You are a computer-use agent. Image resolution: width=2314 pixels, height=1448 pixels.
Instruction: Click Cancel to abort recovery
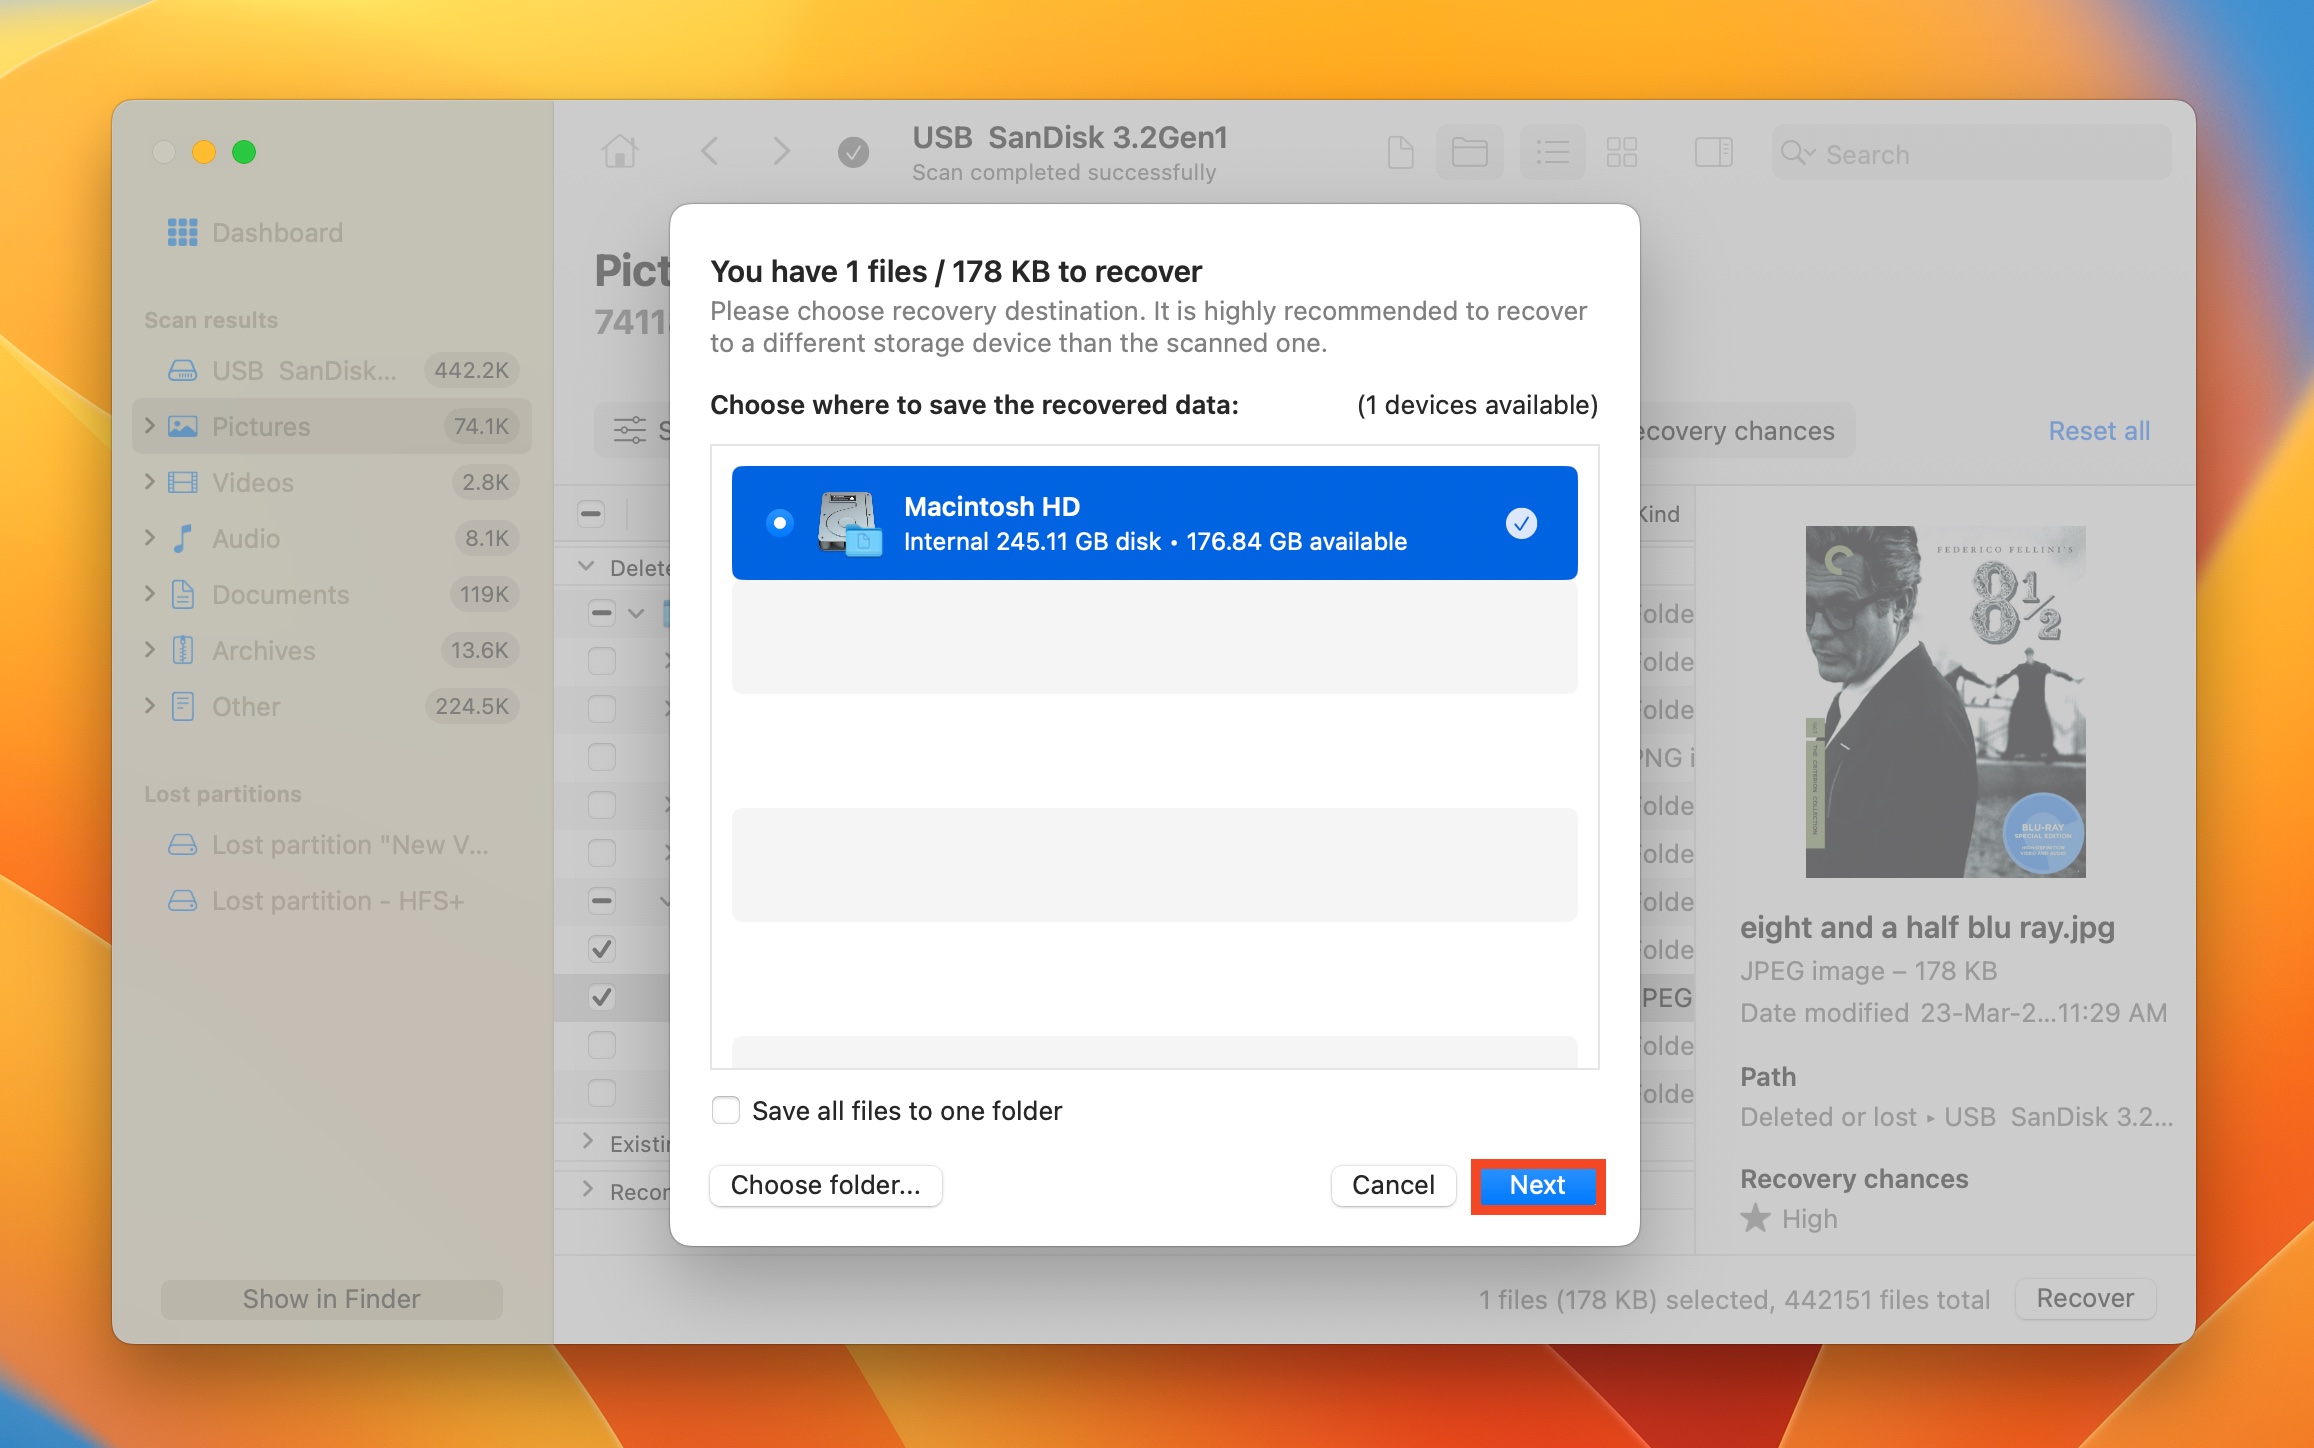point(1393,1184)
